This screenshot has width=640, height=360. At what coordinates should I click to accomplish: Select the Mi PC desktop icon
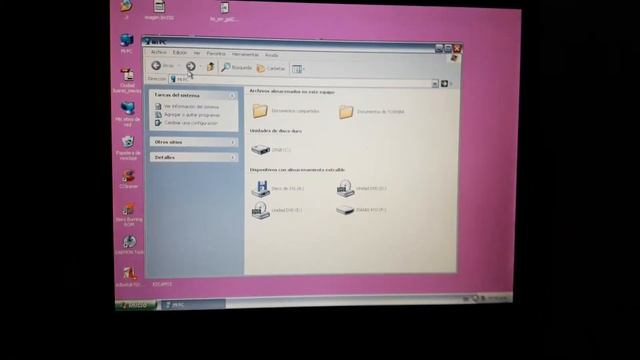[127, 44]
